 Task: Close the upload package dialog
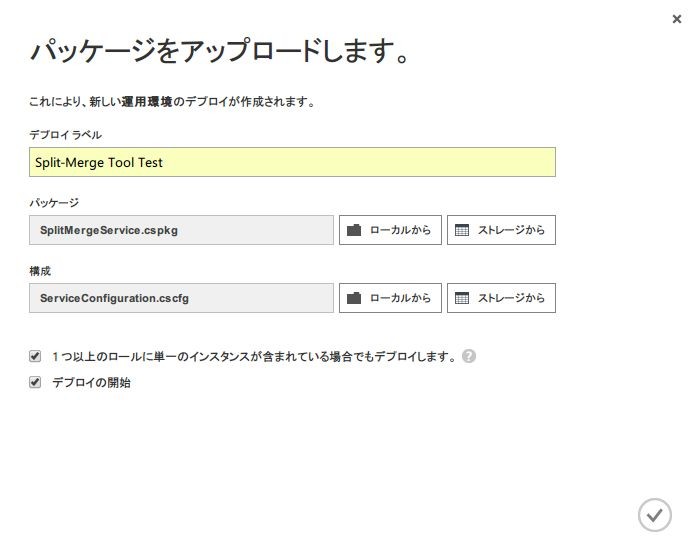[x=677, y=19]
